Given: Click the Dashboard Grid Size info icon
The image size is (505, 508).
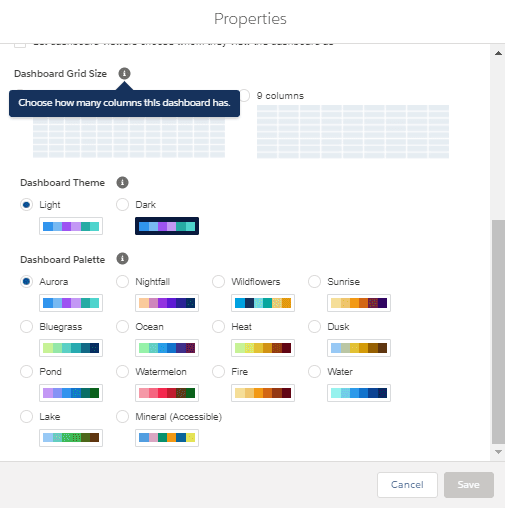Looking at the screenshot, I should [x=124, y=73].
